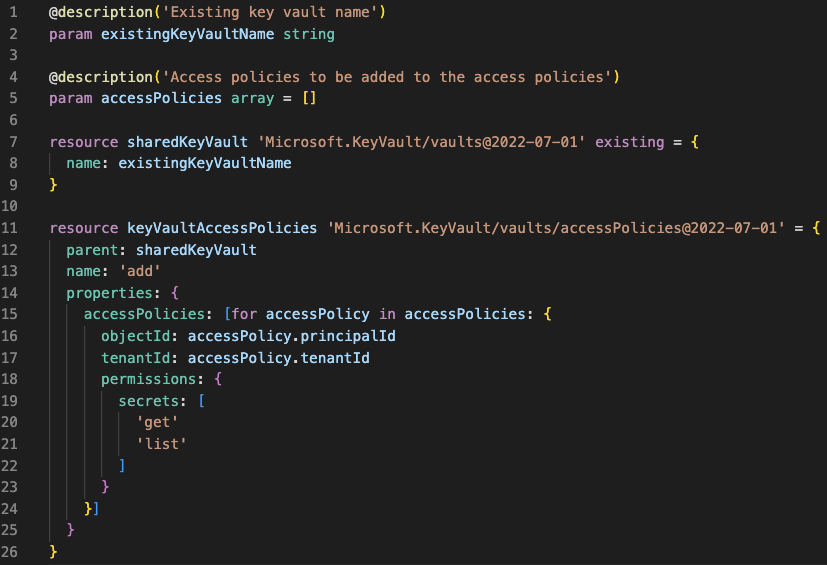Click the closing brace on line 9

pyautogui.click(x=53, y=185)
